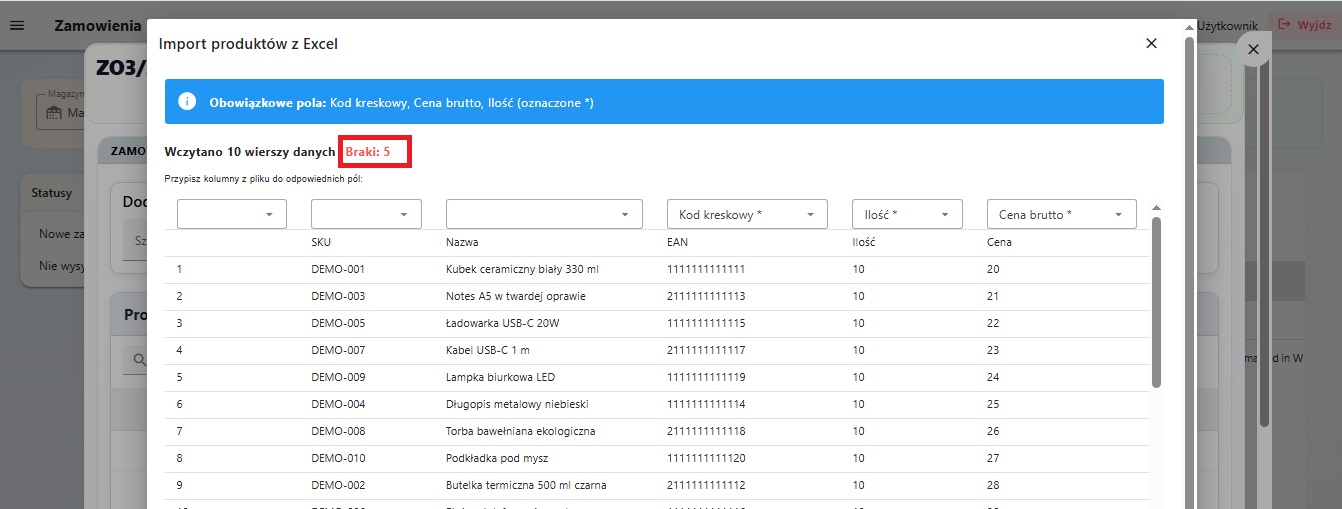Click the EAN value 2111111111117
The height and width of the screenshot is (509, 1342).
706,350
